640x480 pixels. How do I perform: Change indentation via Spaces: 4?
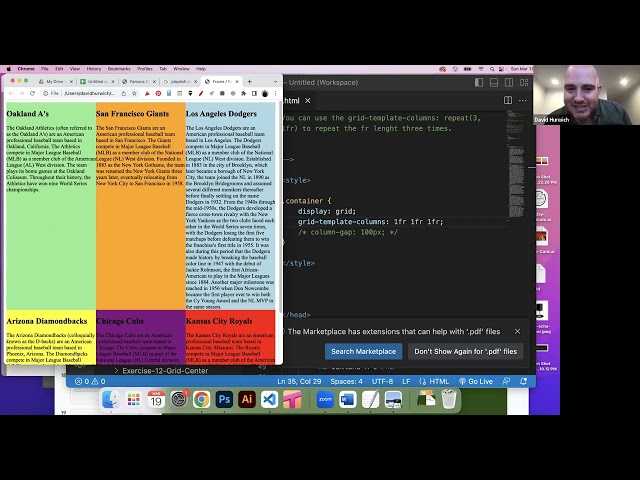347,381
